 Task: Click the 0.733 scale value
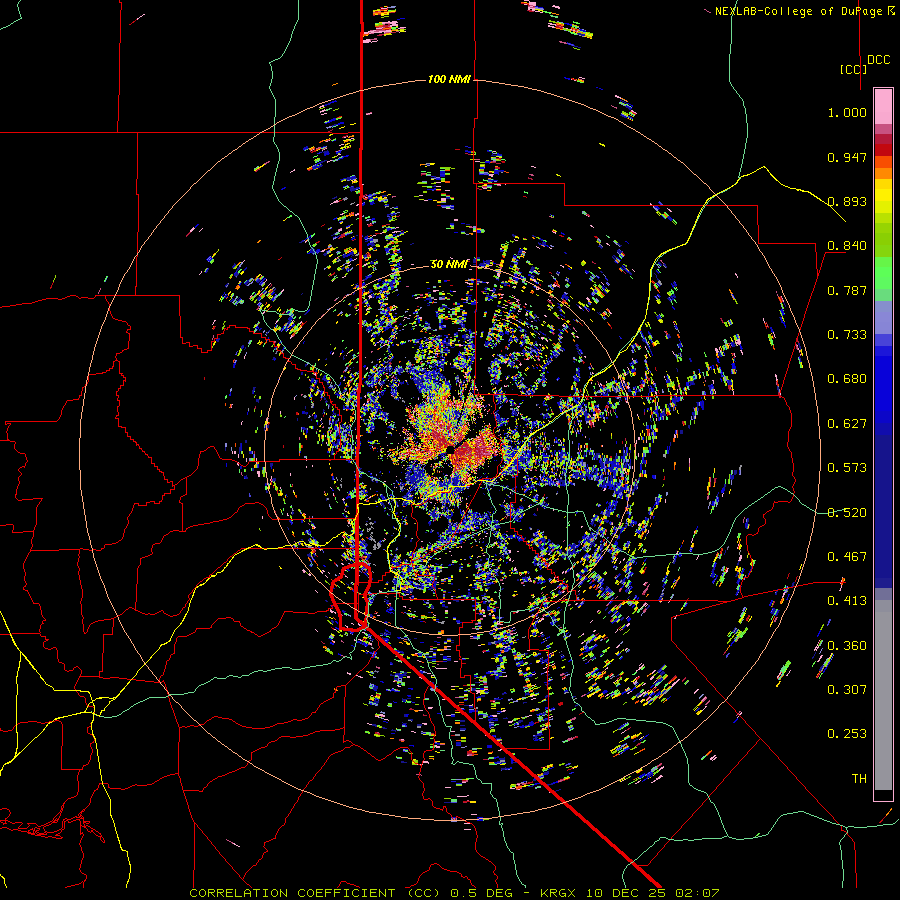(847, 335)
